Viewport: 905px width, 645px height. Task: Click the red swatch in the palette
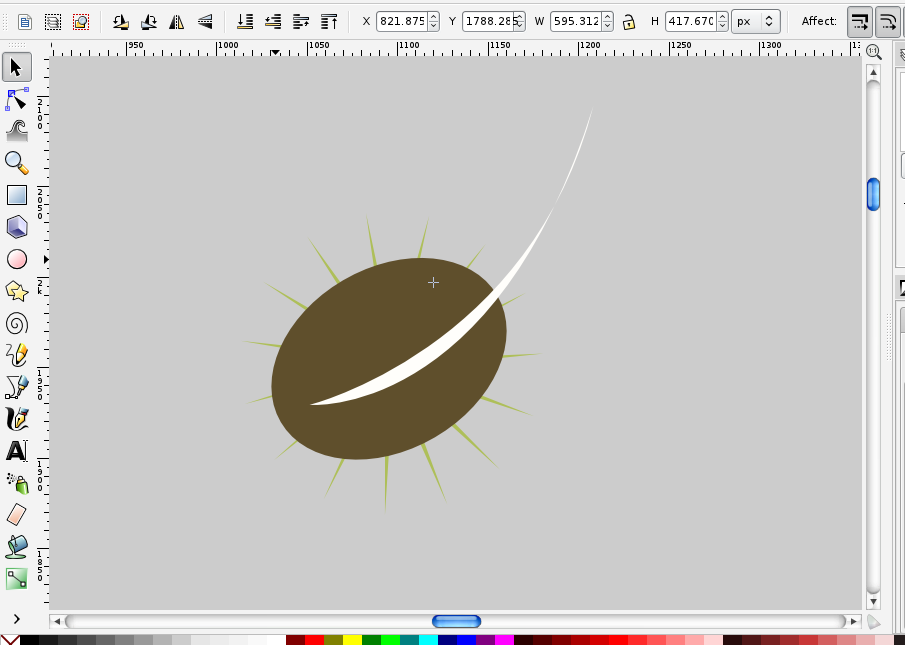pyautogui.click(x=315, y=639)
